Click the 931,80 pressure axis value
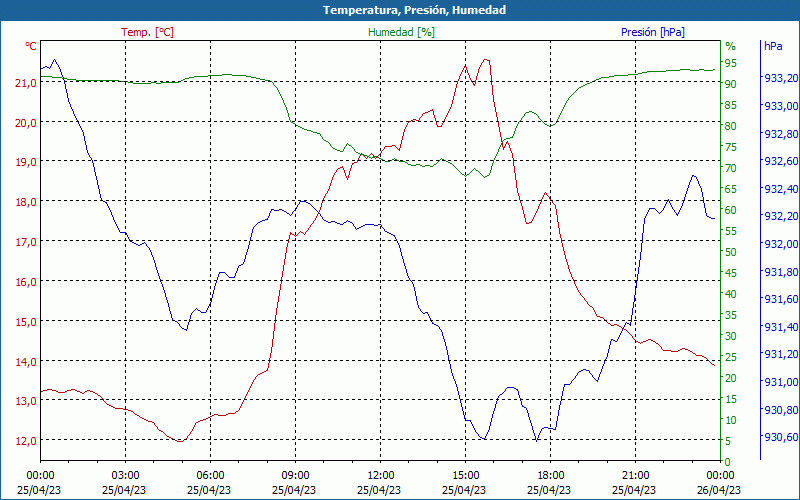The image size is (800, 500). click(x=781, y=271)
